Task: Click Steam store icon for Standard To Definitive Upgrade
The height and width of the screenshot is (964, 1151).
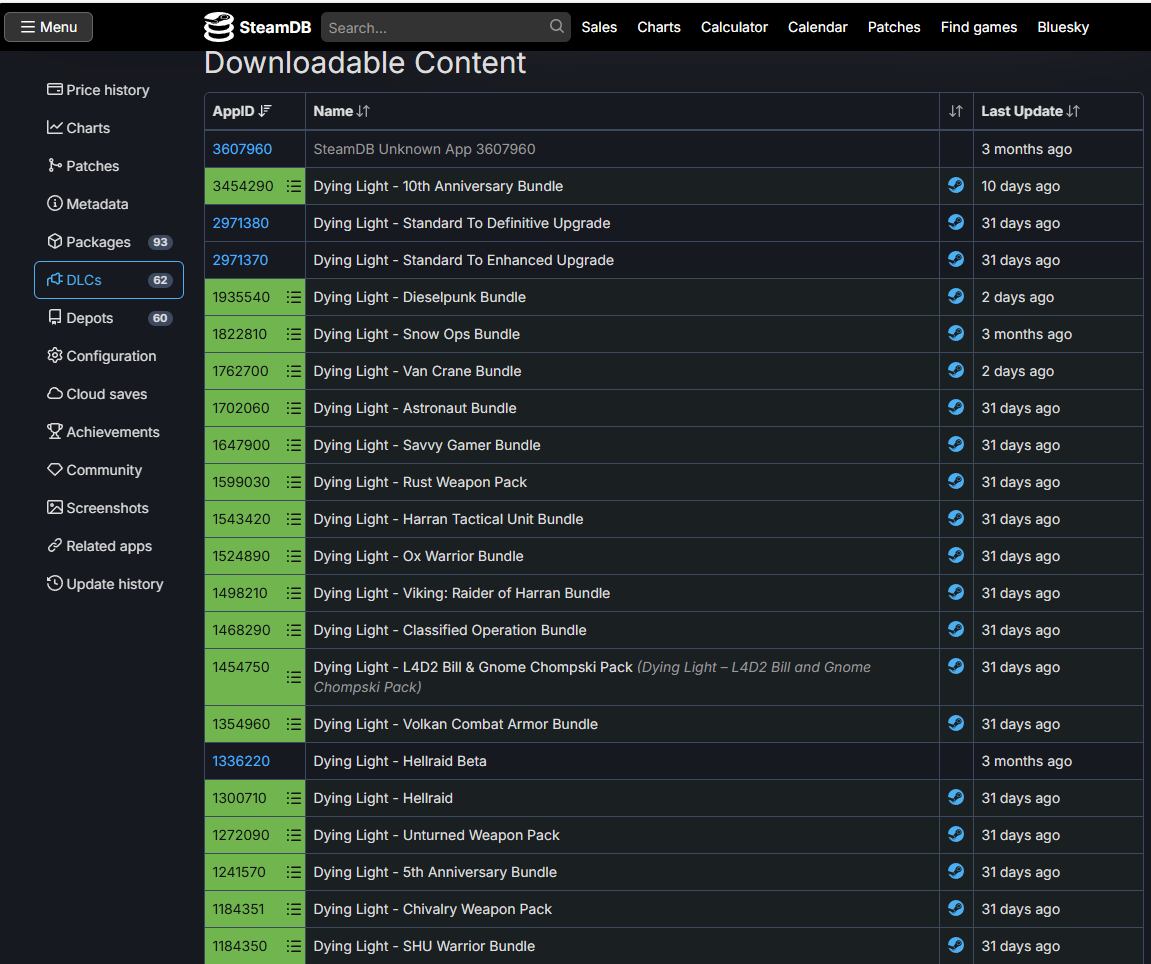Action: 956,222
